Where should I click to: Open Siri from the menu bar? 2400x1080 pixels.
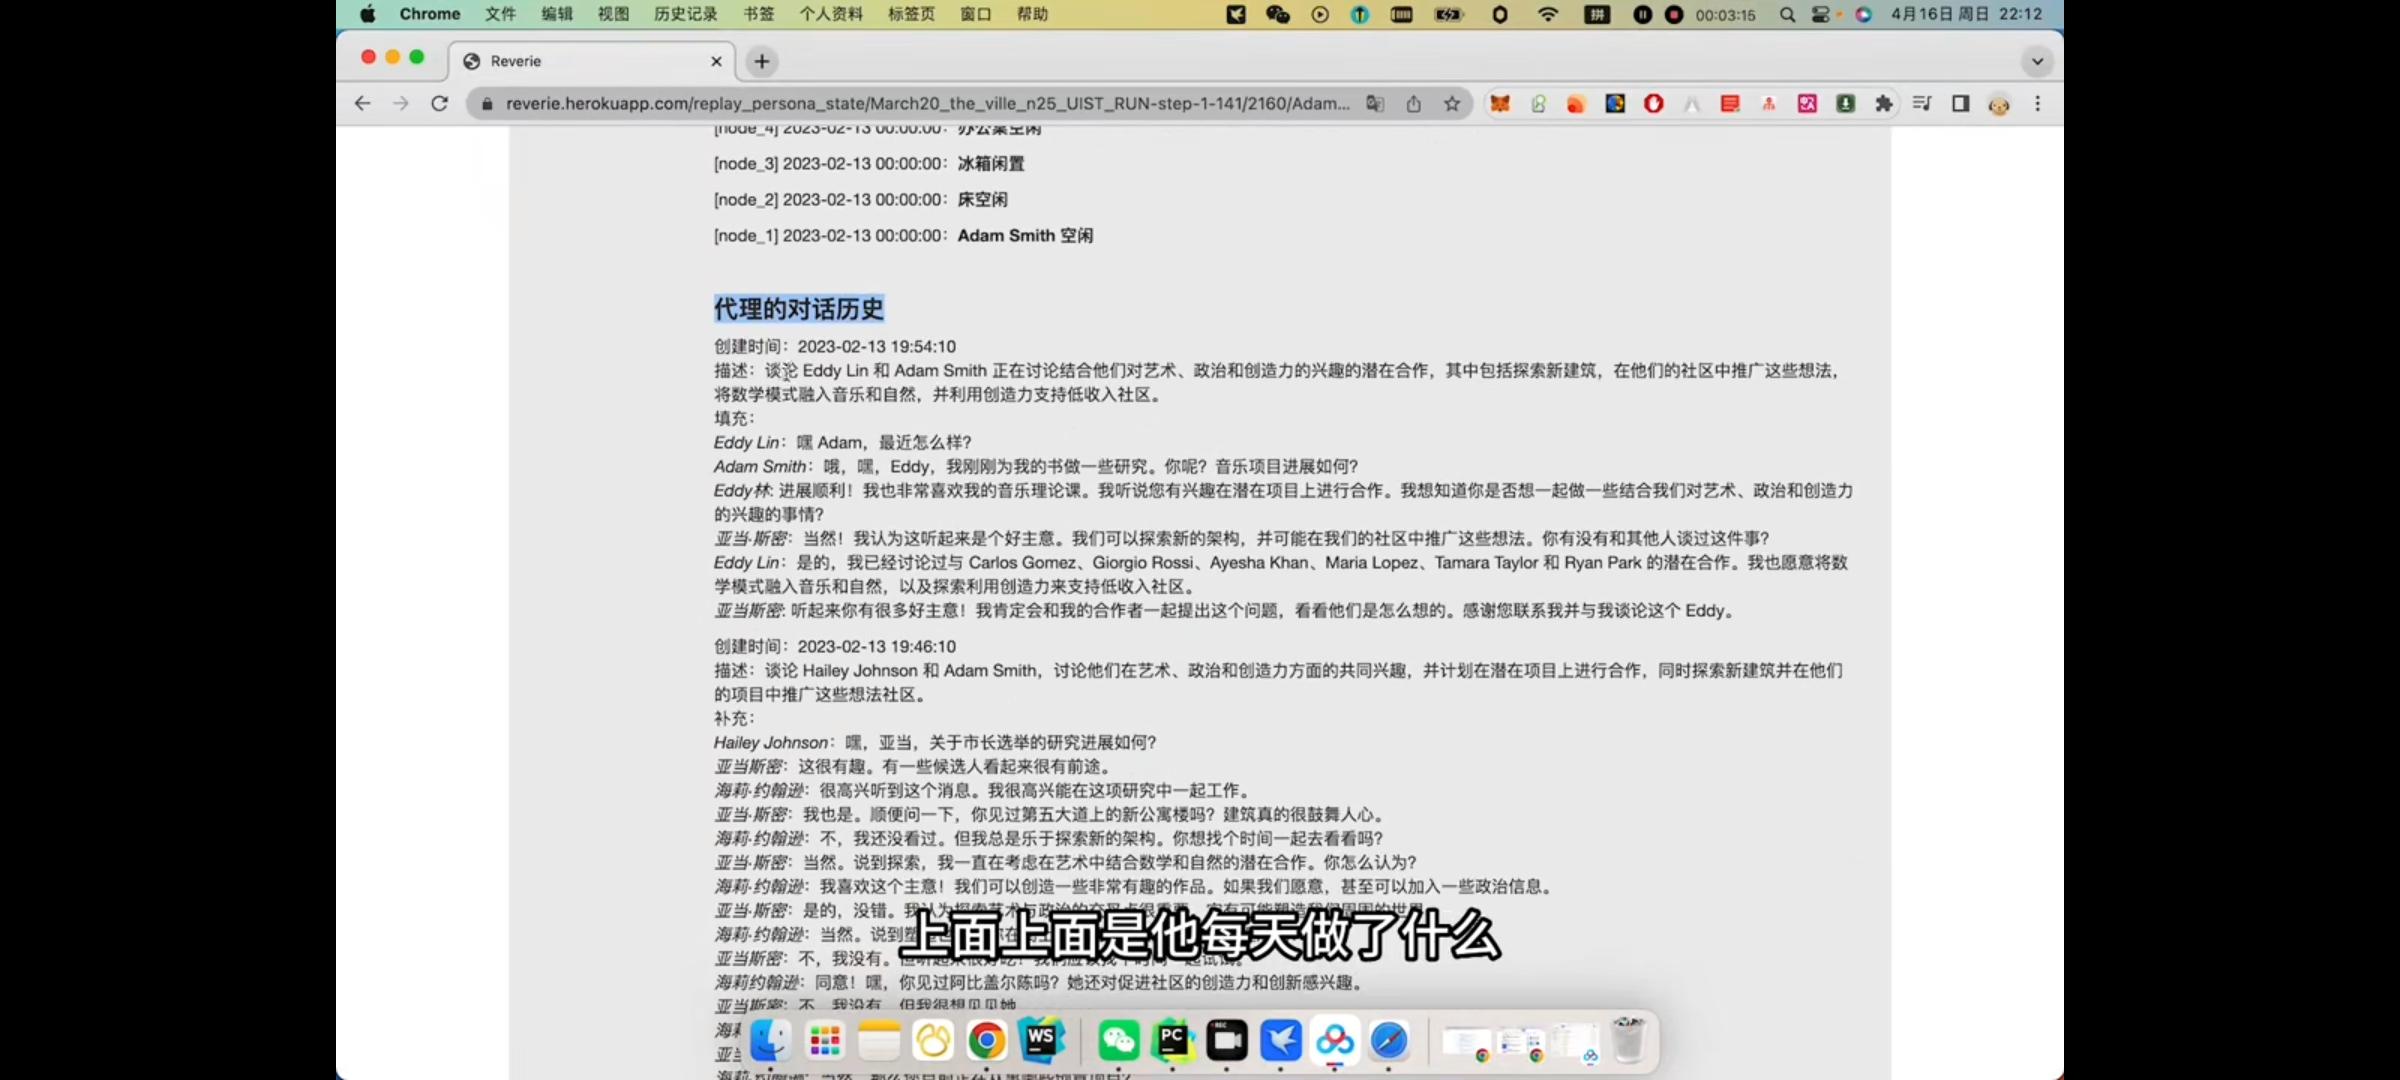(x=1863, y=14)
